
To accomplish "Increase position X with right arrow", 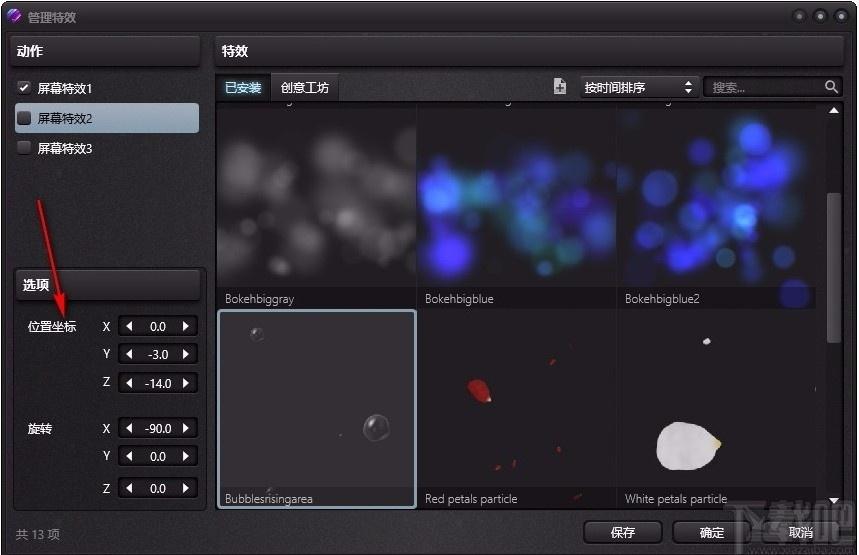I will click(186, 327).
